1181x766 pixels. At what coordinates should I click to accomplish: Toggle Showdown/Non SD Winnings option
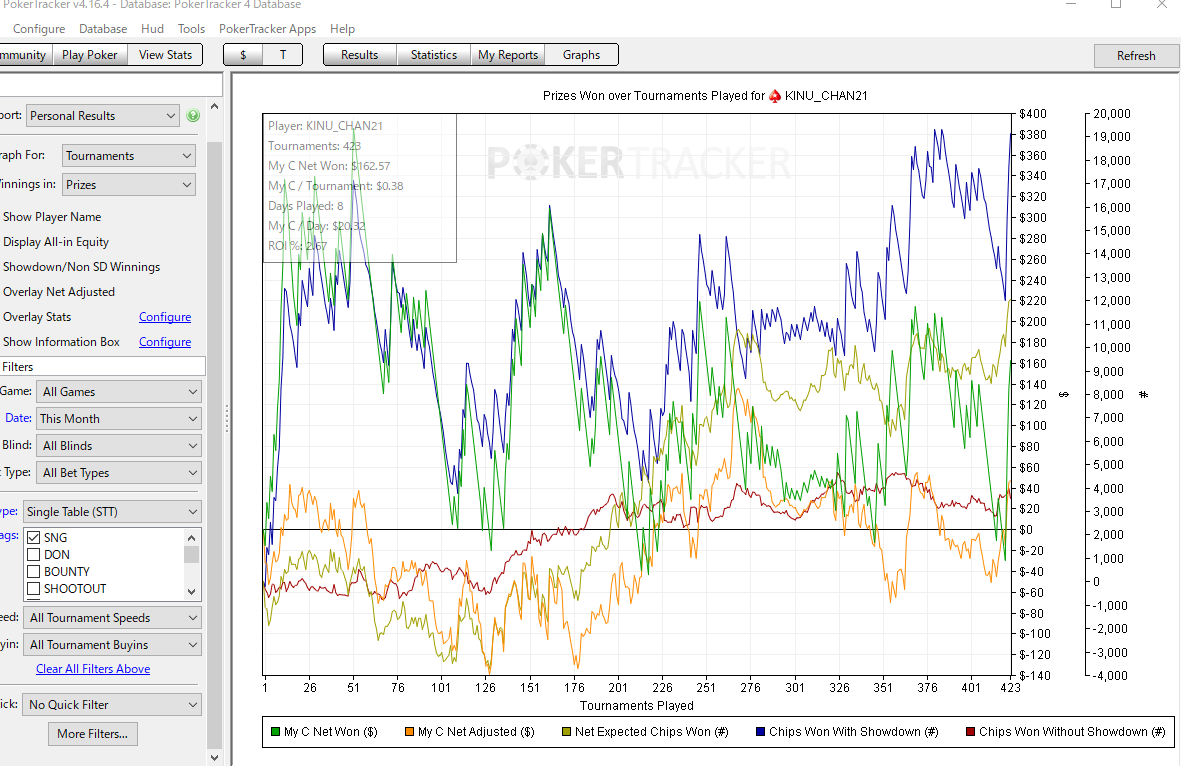tap(81, 267)
